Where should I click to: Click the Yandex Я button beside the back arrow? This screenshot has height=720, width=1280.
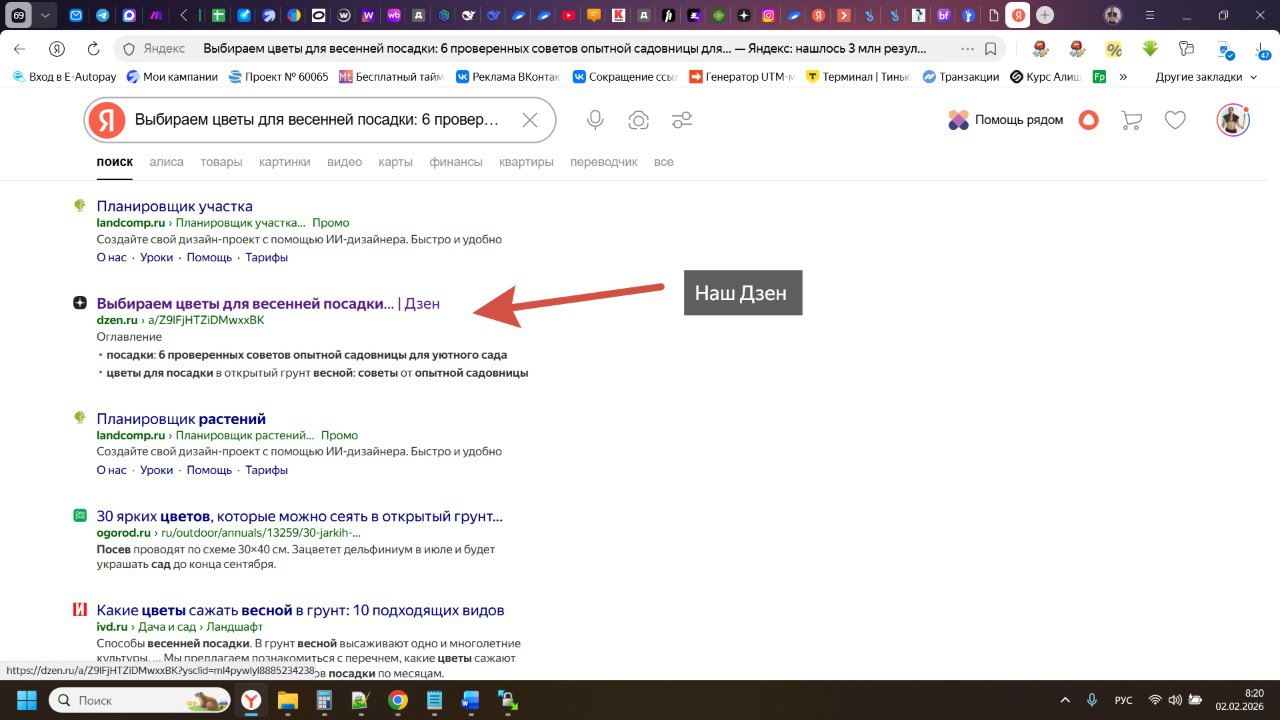point(57,48)
